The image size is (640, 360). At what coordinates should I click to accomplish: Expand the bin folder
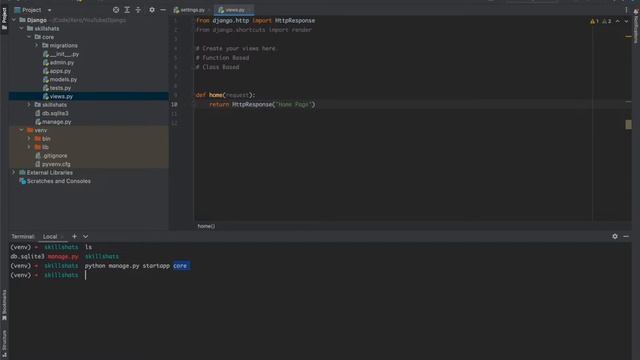click(x=29, y=139)
